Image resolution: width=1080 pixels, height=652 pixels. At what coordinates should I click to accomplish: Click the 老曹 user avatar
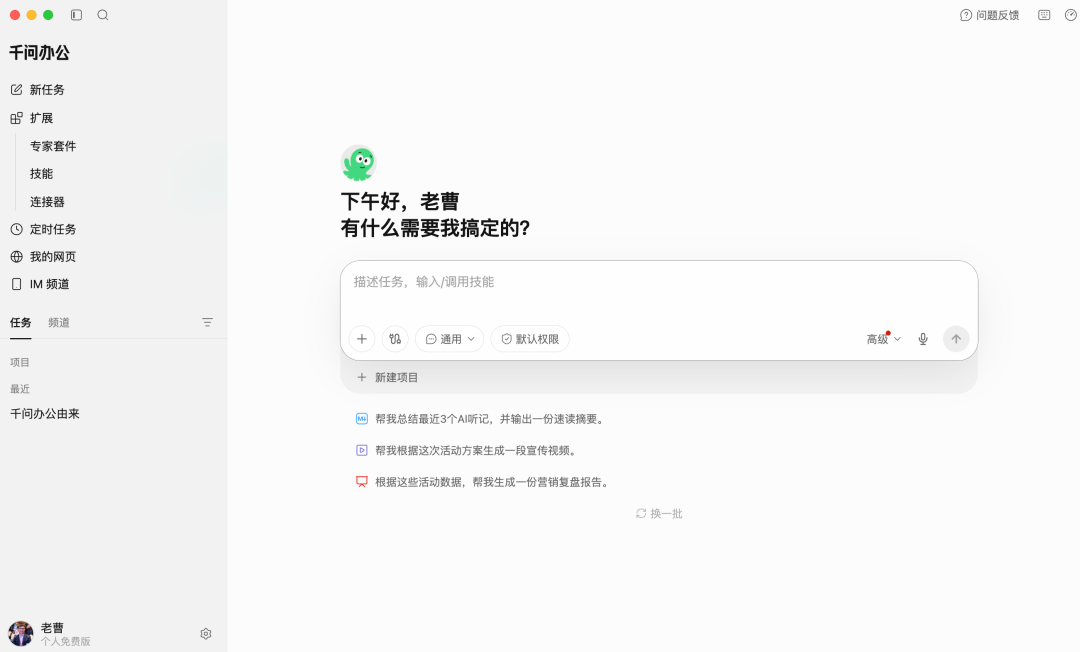tap(21, 634)
